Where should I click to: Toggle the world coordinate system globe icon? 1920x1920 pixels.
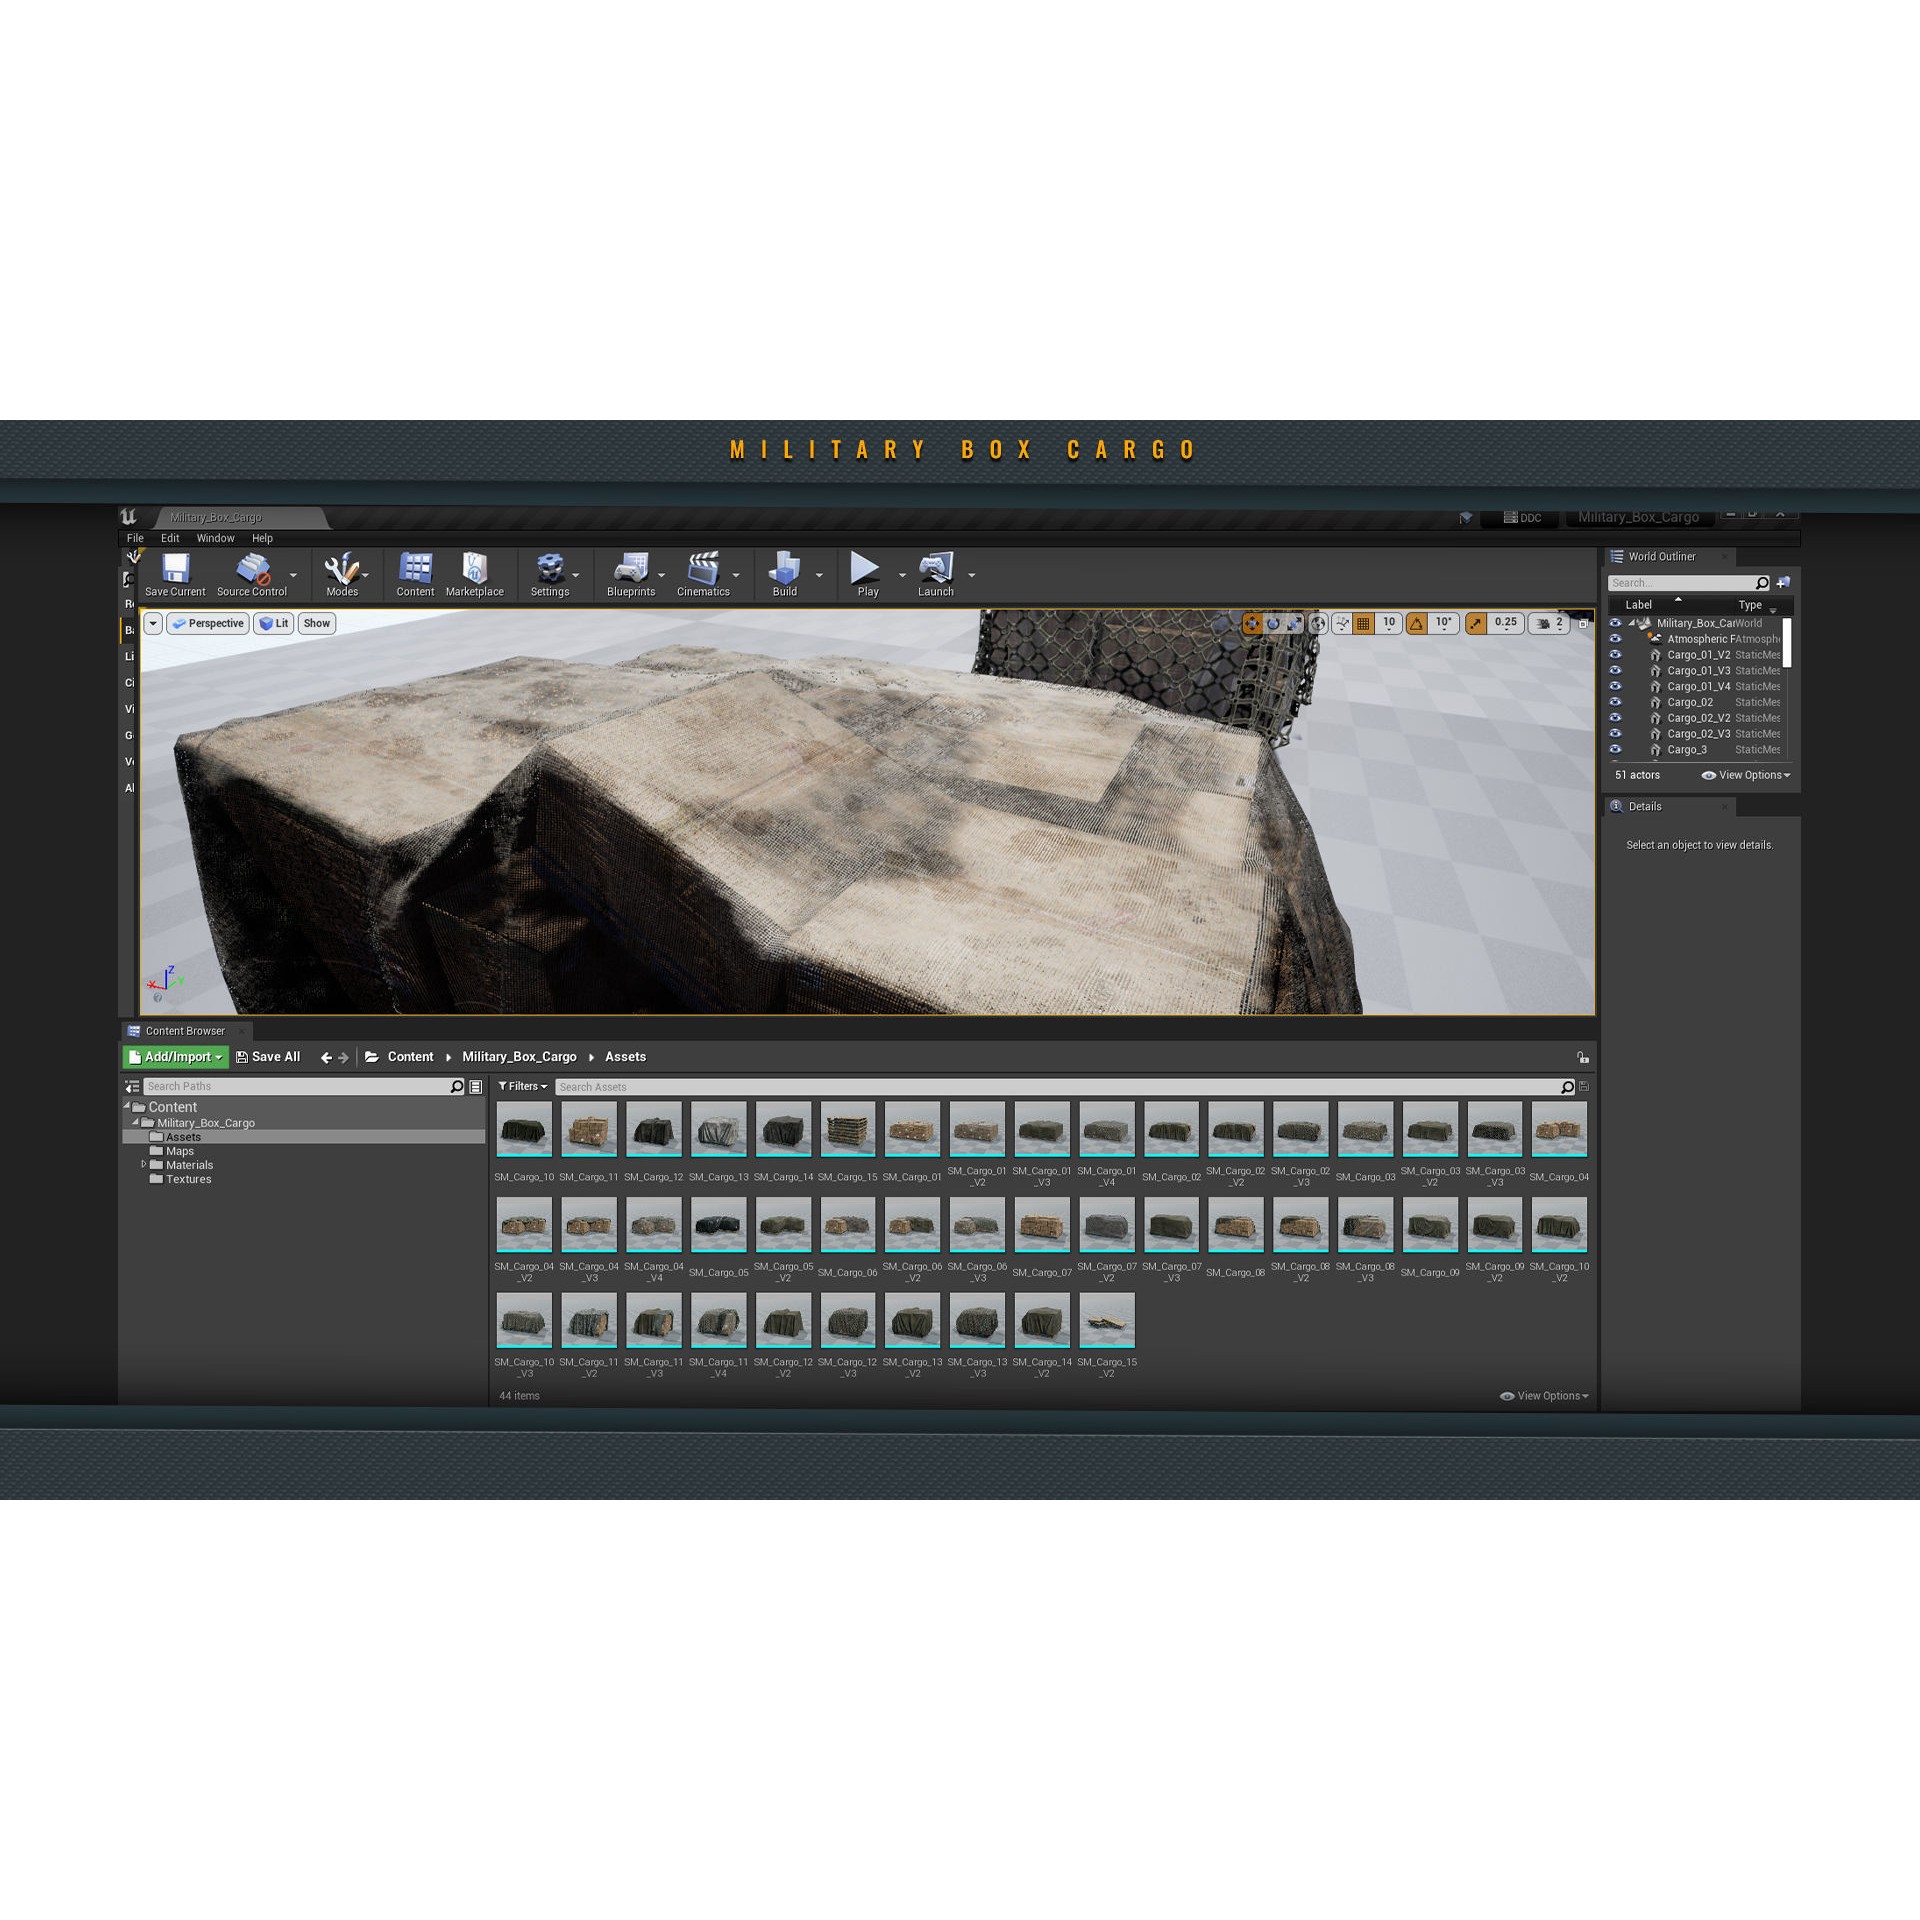coord(1319,624)
